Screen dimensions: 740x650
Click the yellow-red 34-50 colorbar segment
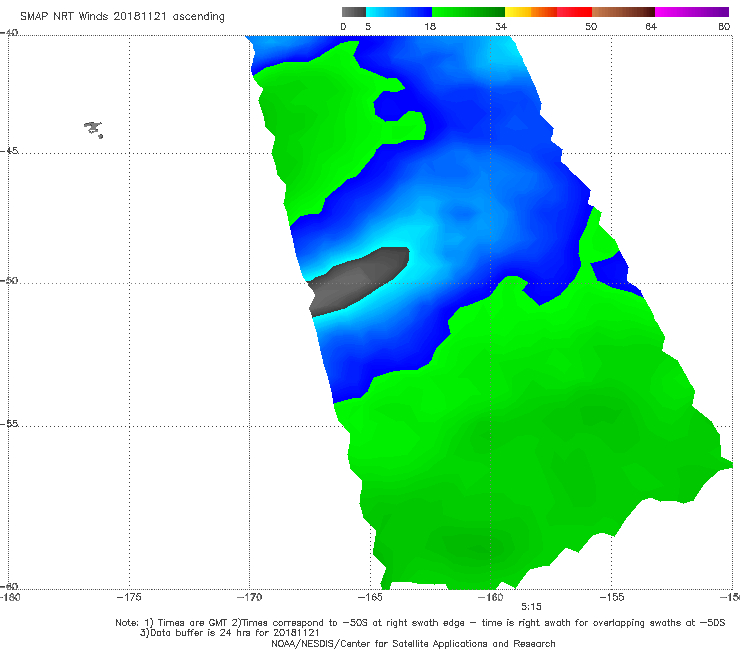tap(548, 12)
